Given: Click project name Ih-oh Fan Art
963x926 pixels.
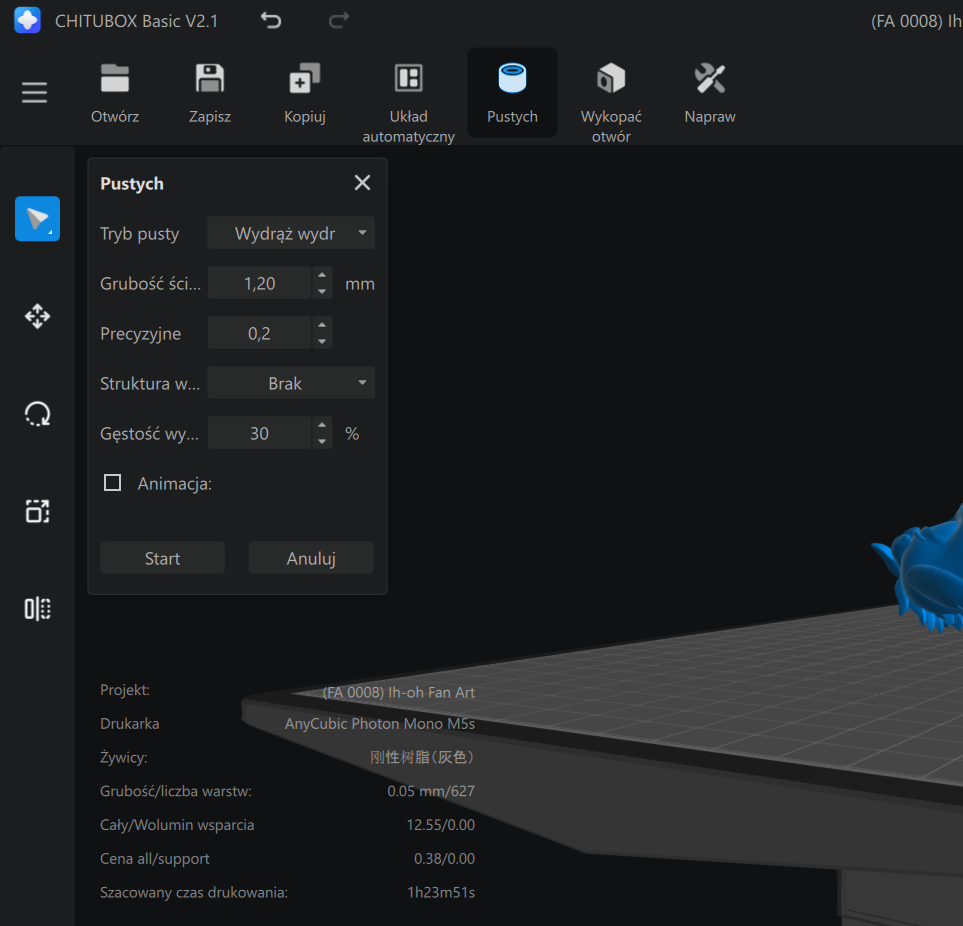Looking at the screenshot, I should pyautogui.click(x=399, y=692).
